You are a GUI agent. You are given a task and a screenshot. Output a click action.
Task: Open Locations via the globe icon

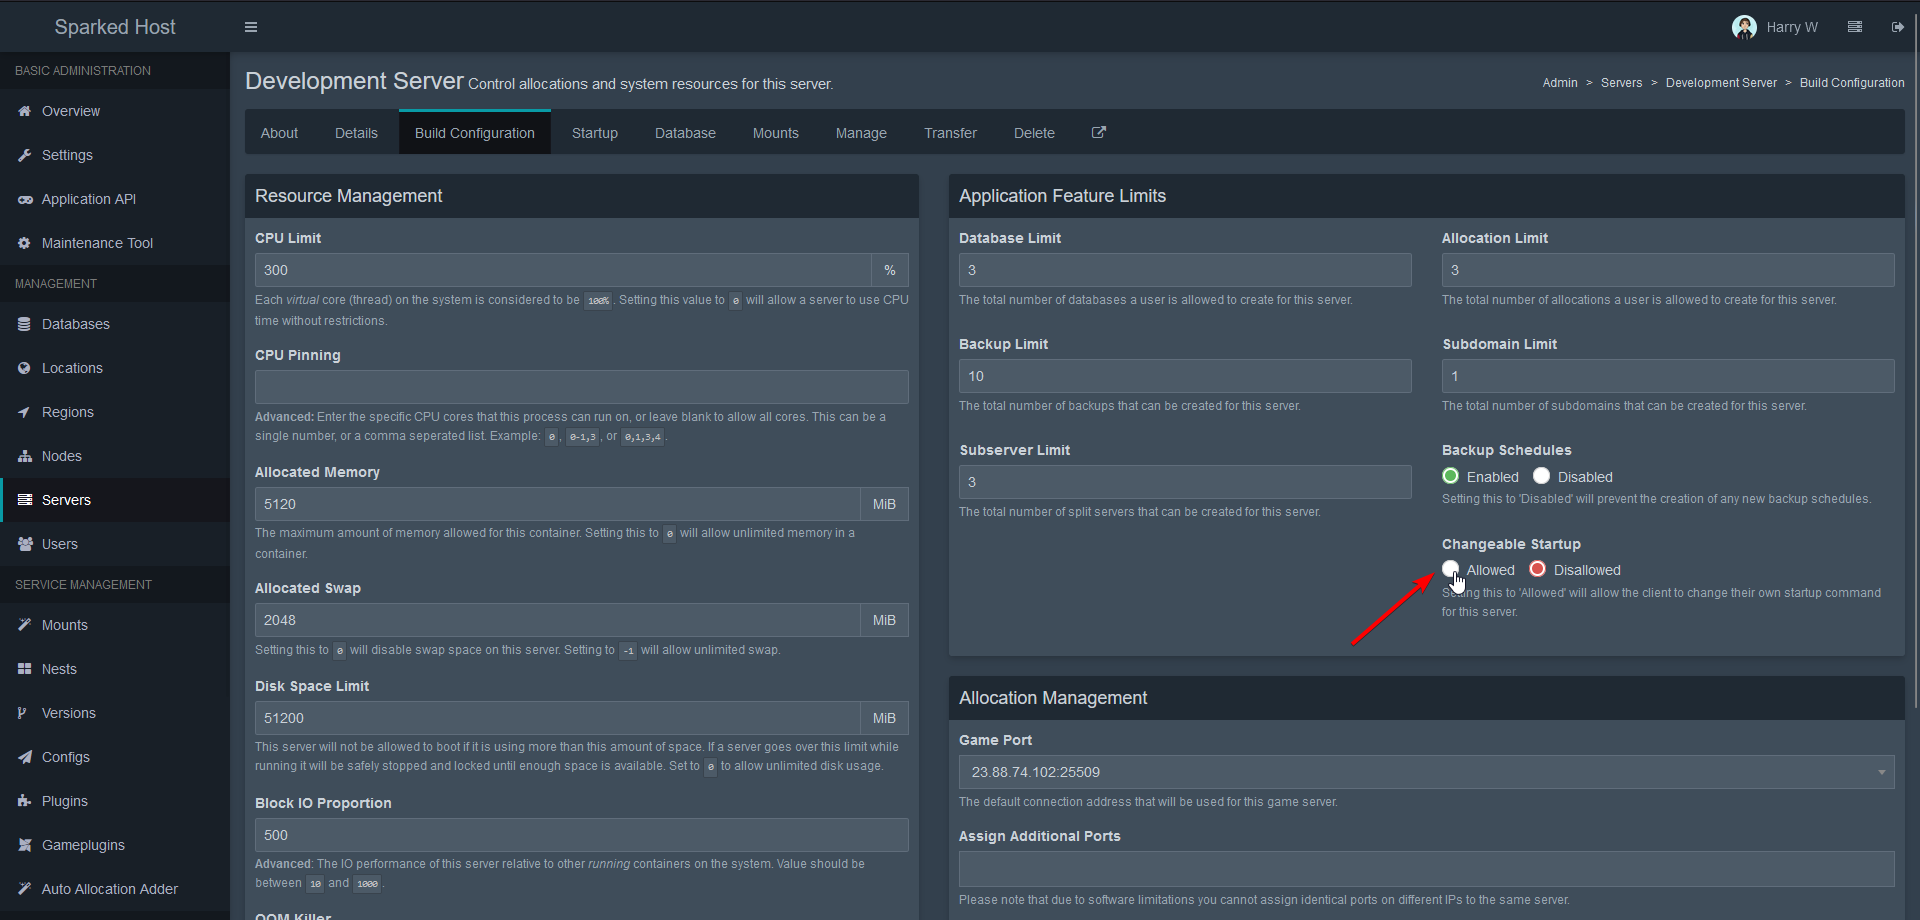(x=24, y=367)
